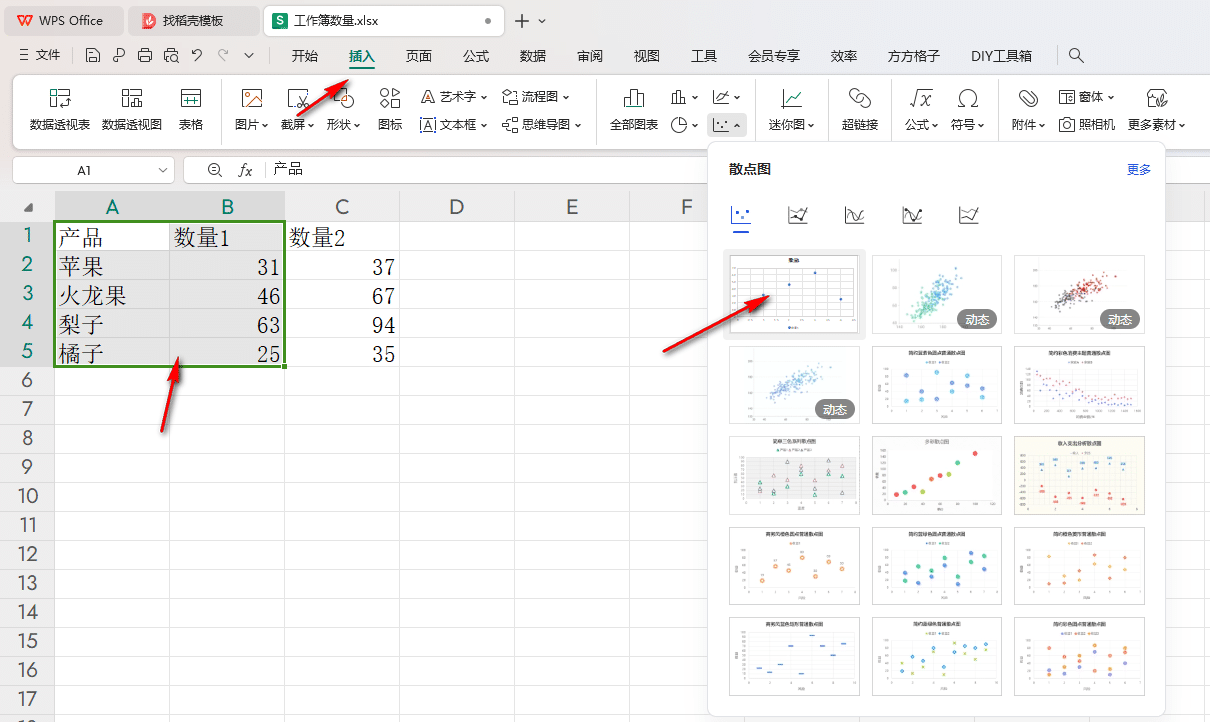Click the print icon in quick access bar
1210x722 pixels.
coord(145,55)
